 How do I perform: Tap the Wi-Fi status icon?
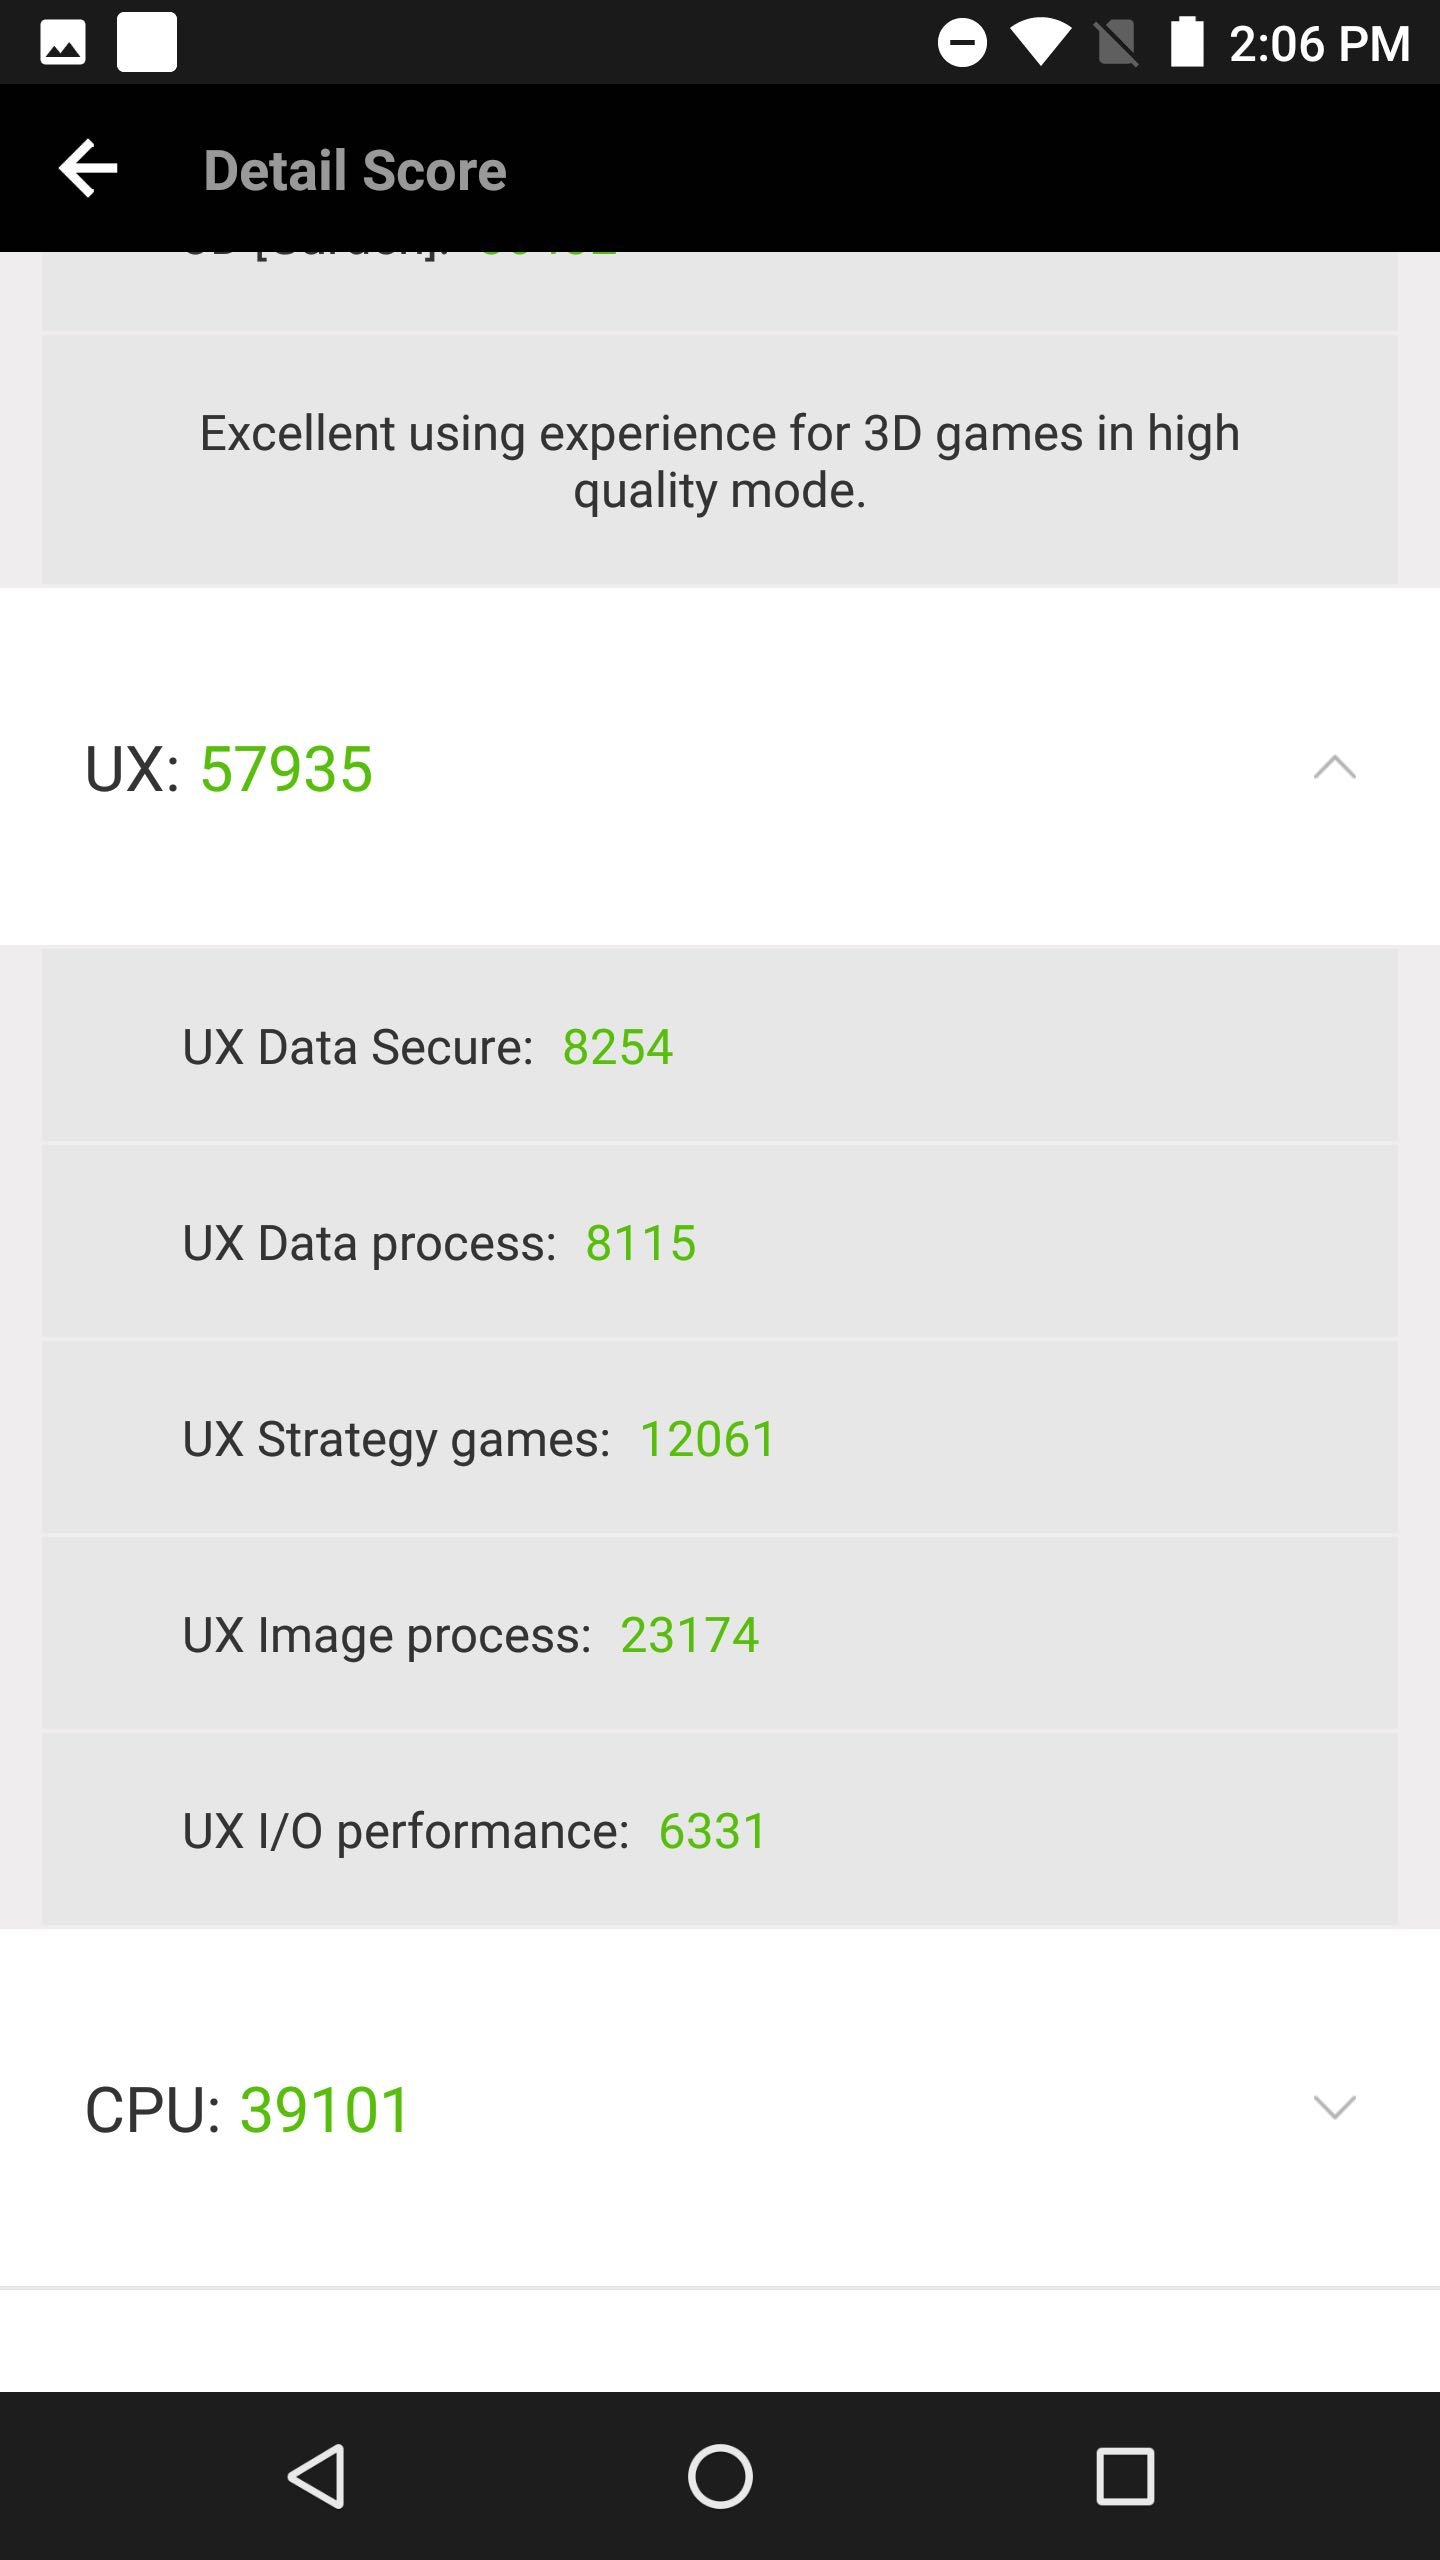(x=1040, y=43)
